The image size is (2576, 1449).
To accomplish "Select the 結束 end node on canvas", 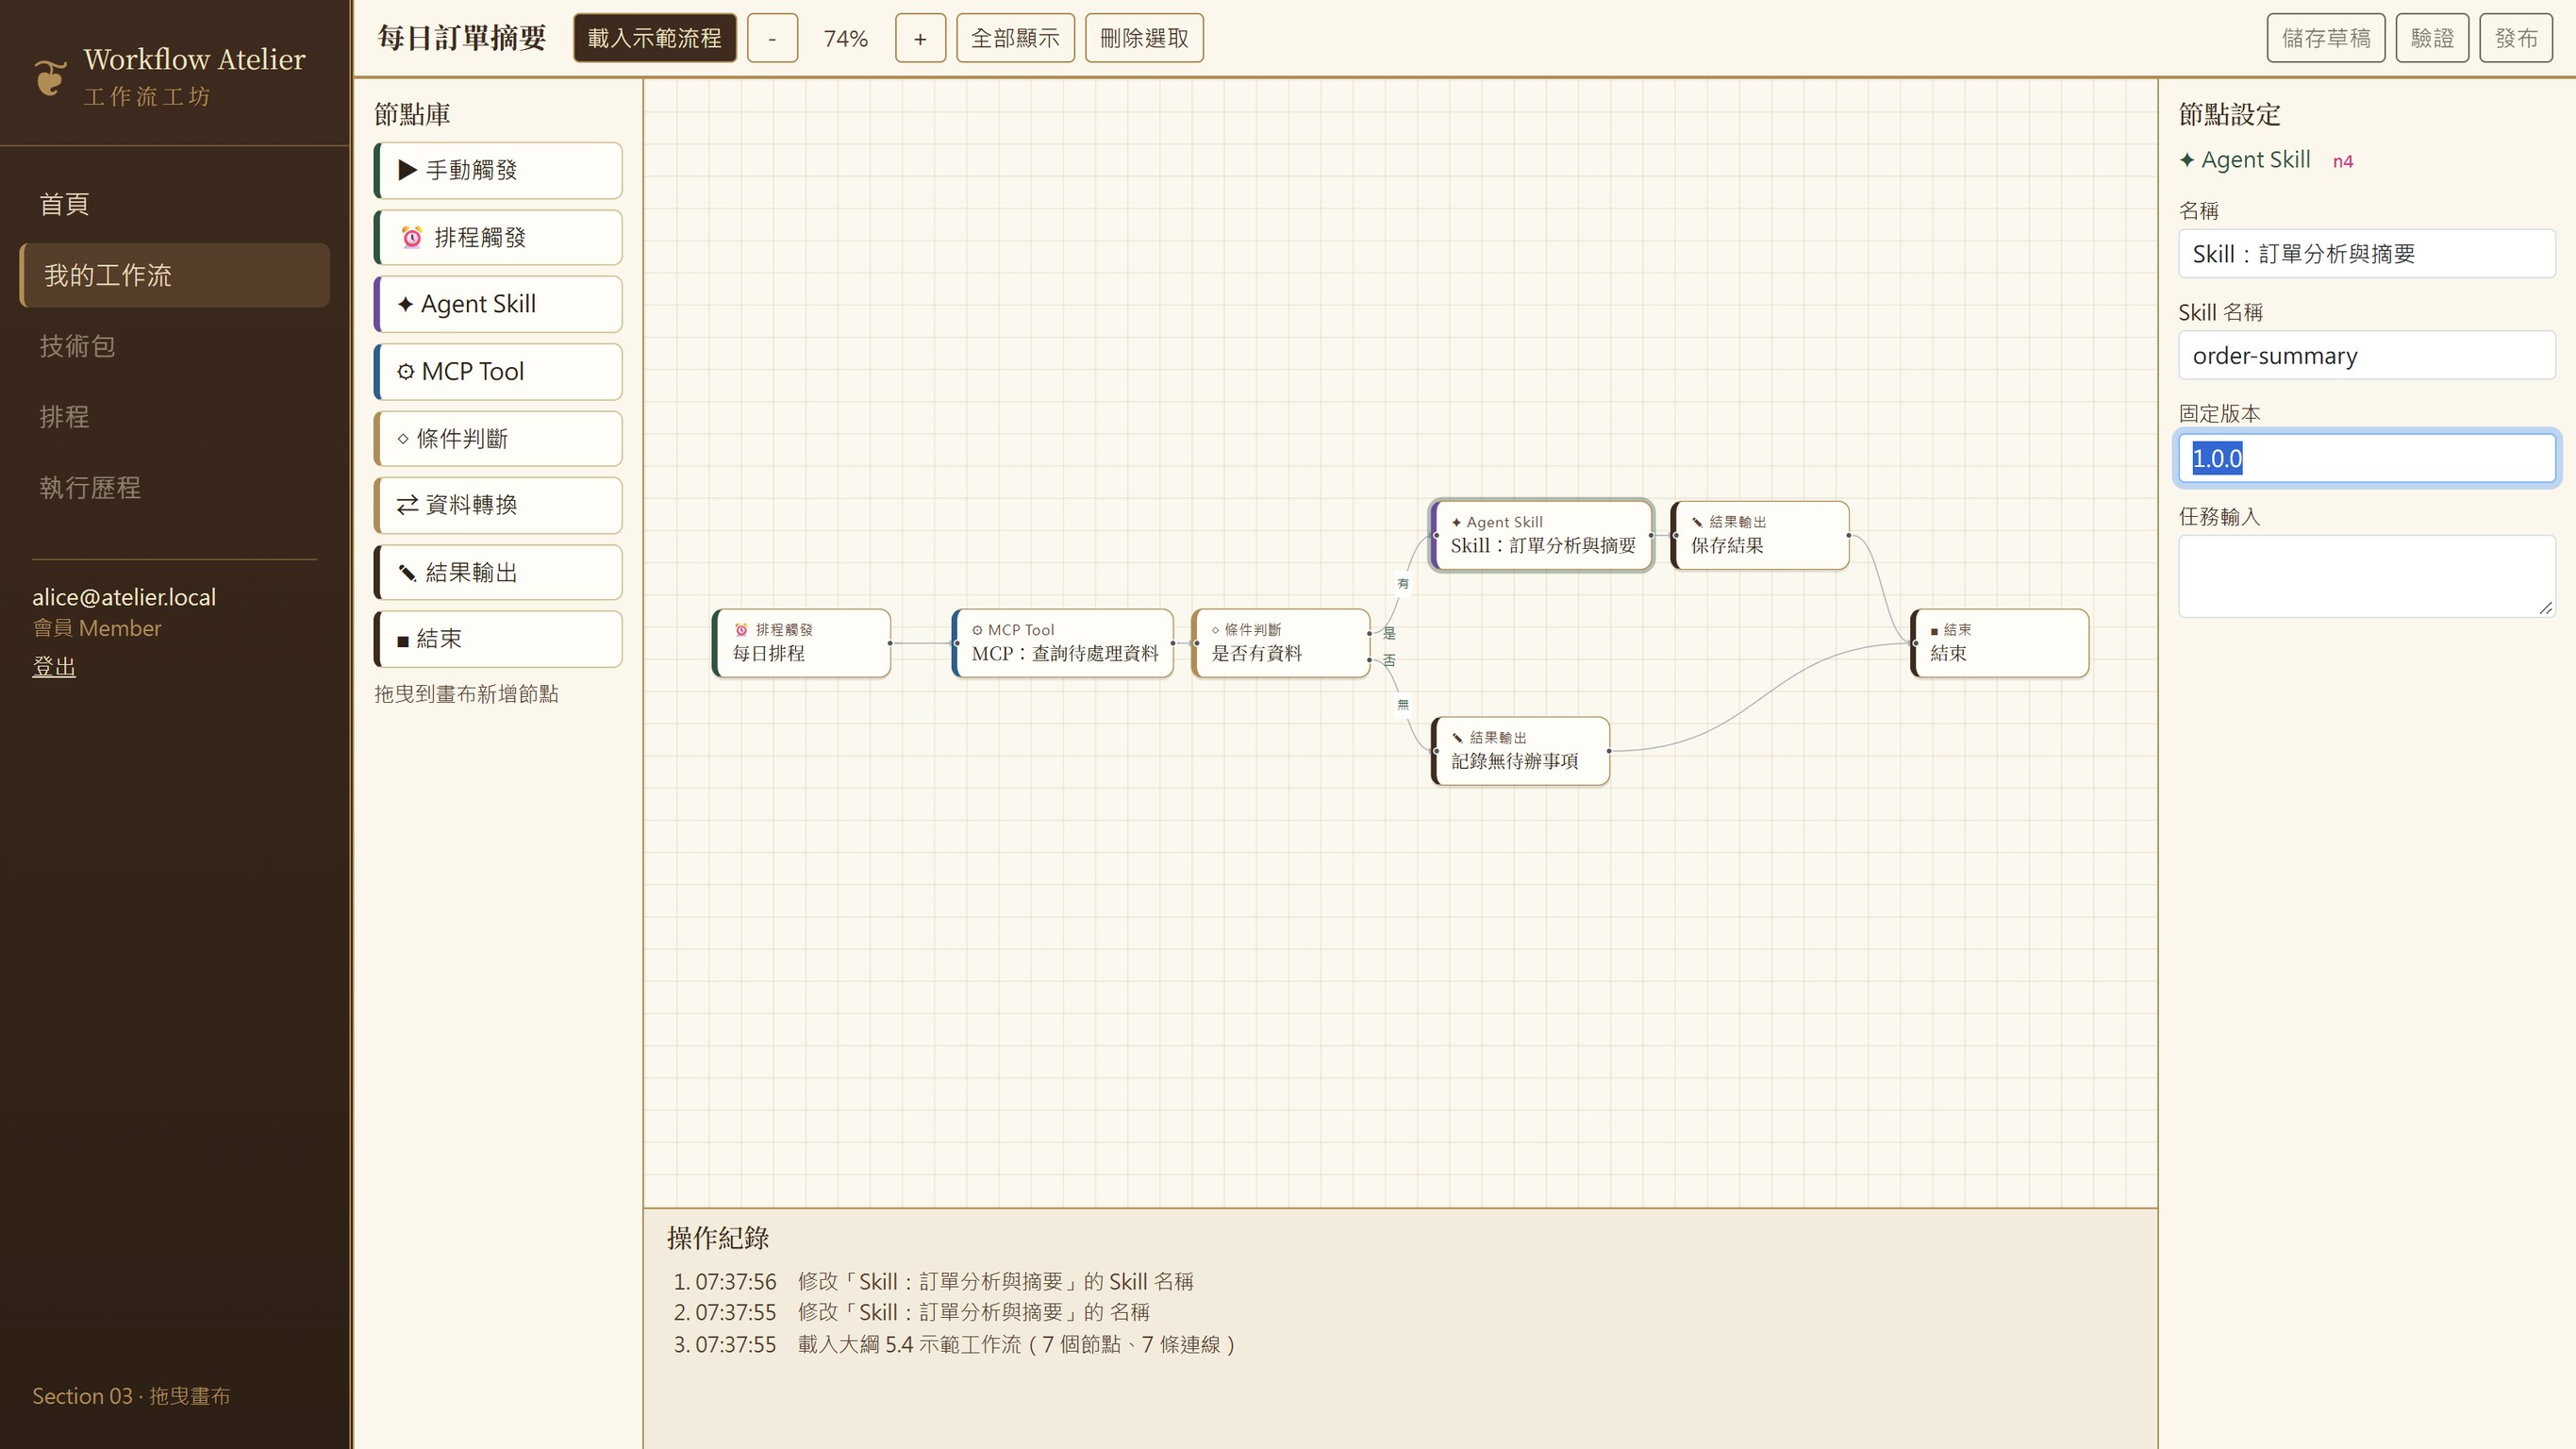I will click(1999, 643).
